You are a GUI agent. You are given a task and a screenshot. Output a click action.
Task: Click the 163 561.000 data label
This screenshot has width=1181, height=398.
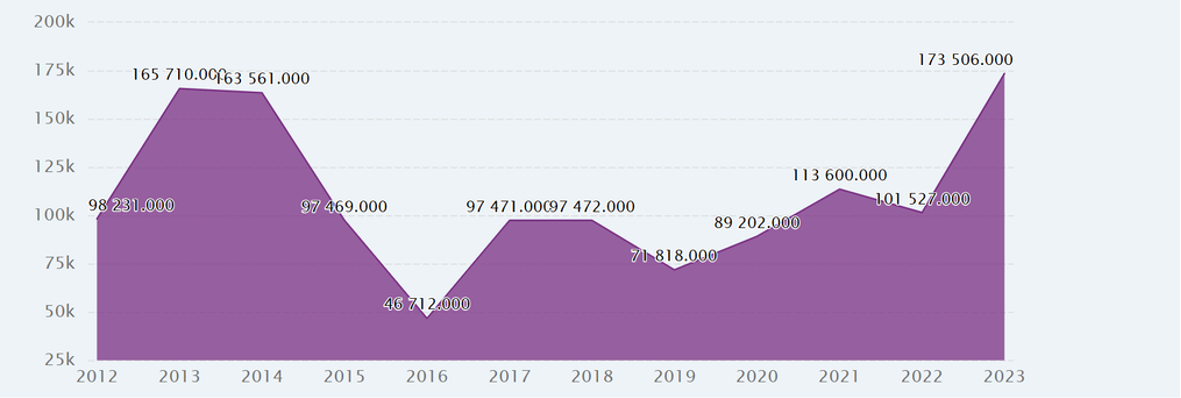[x=262, y=78]
